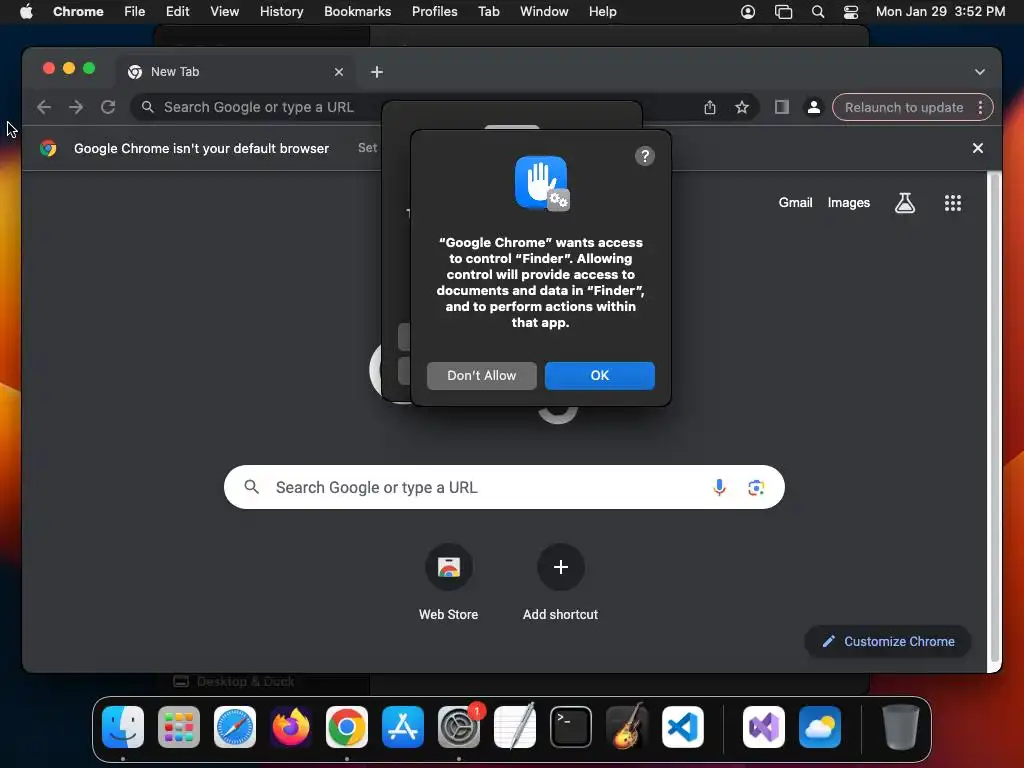The image size is (1024, 768).
Task: Launch Terminal from the Dock
Action: coord(571,727)
